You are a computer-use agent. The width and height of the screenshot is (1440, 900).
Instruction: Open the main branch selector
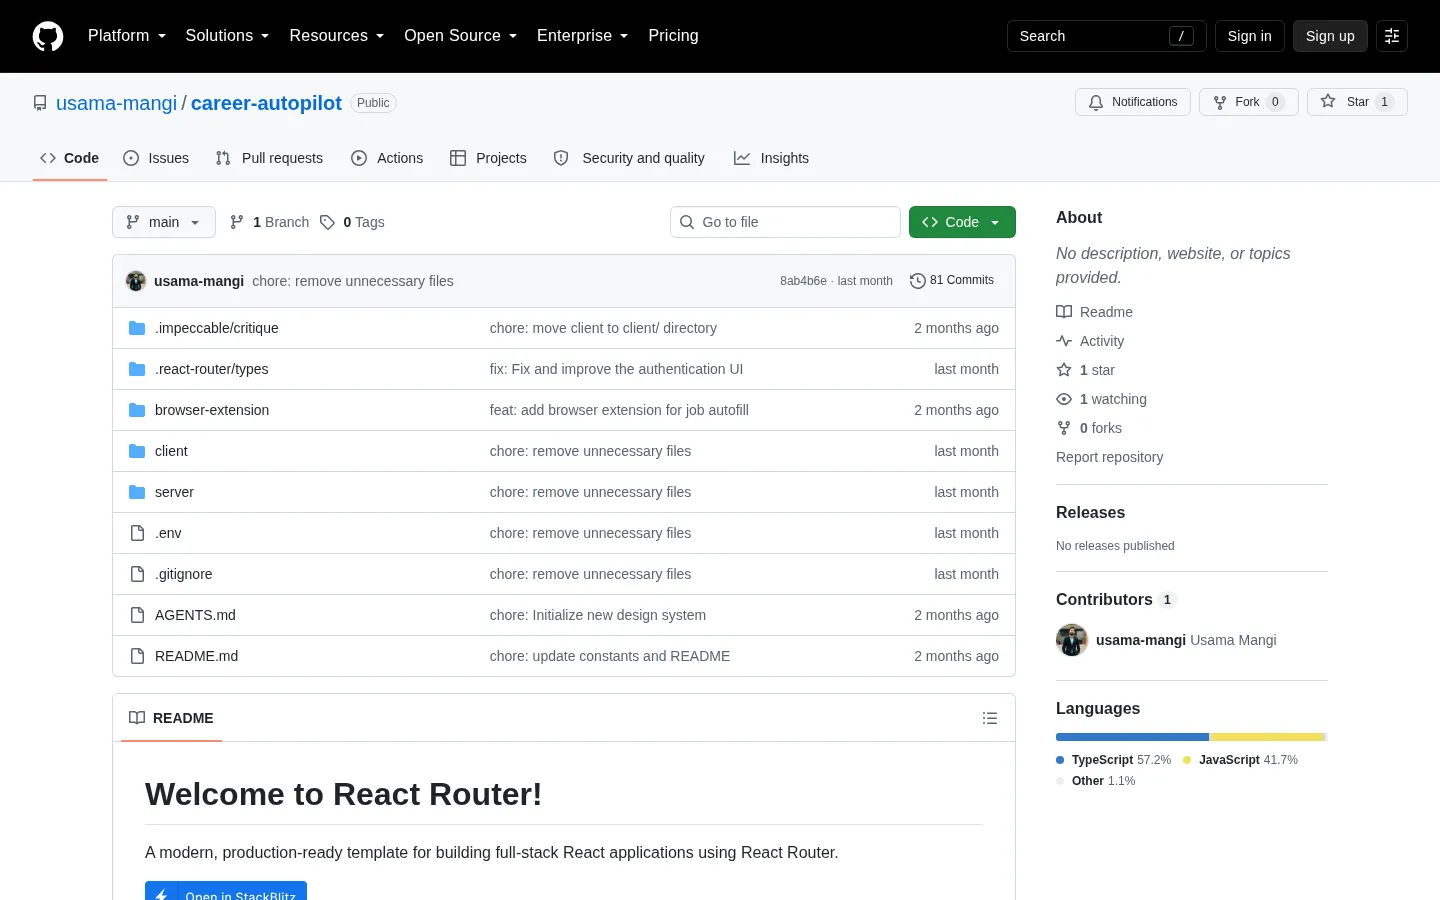point(164,222)
